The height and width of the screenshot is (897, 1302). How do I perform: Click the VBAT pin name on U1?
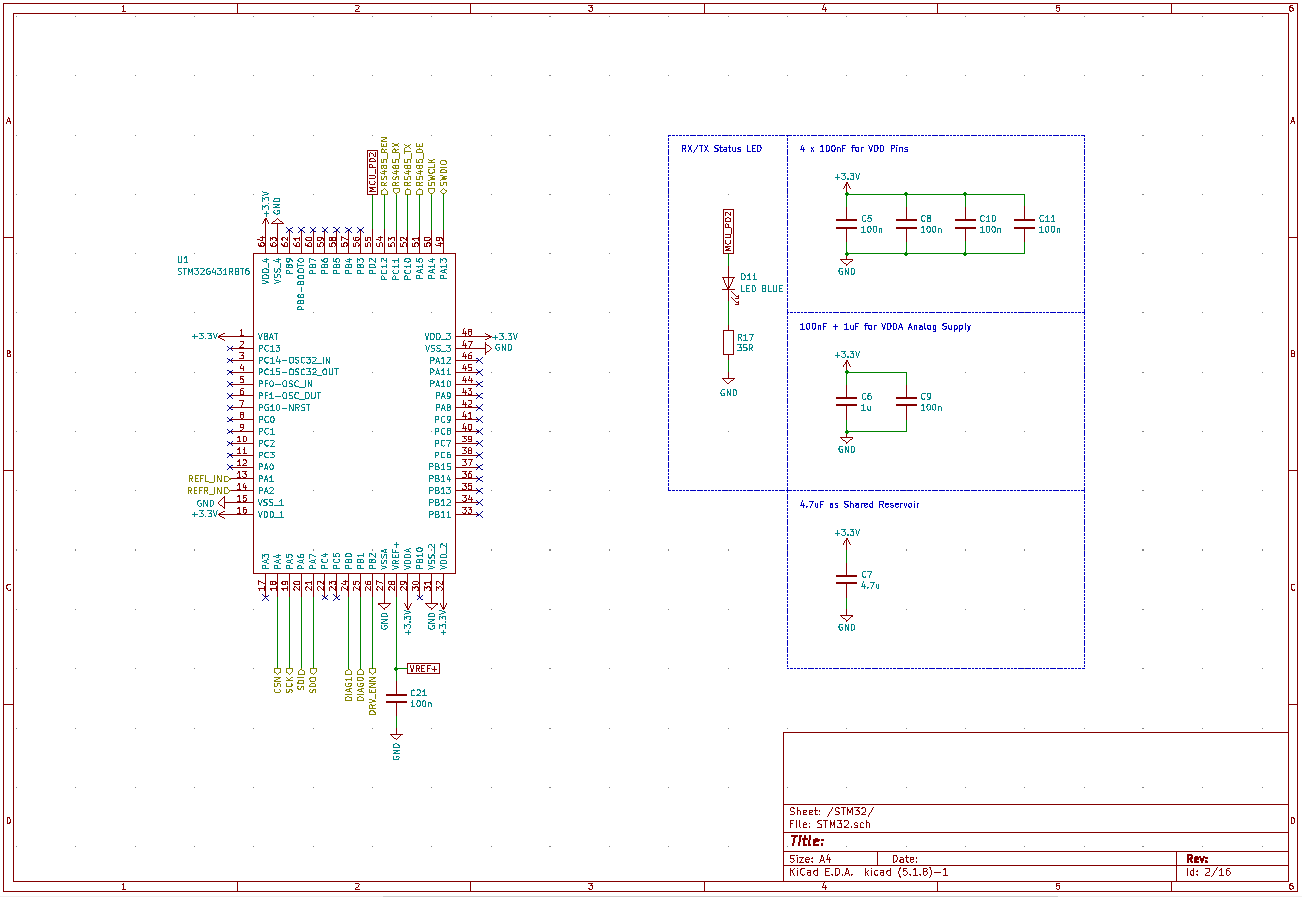(x=268, y=337)
